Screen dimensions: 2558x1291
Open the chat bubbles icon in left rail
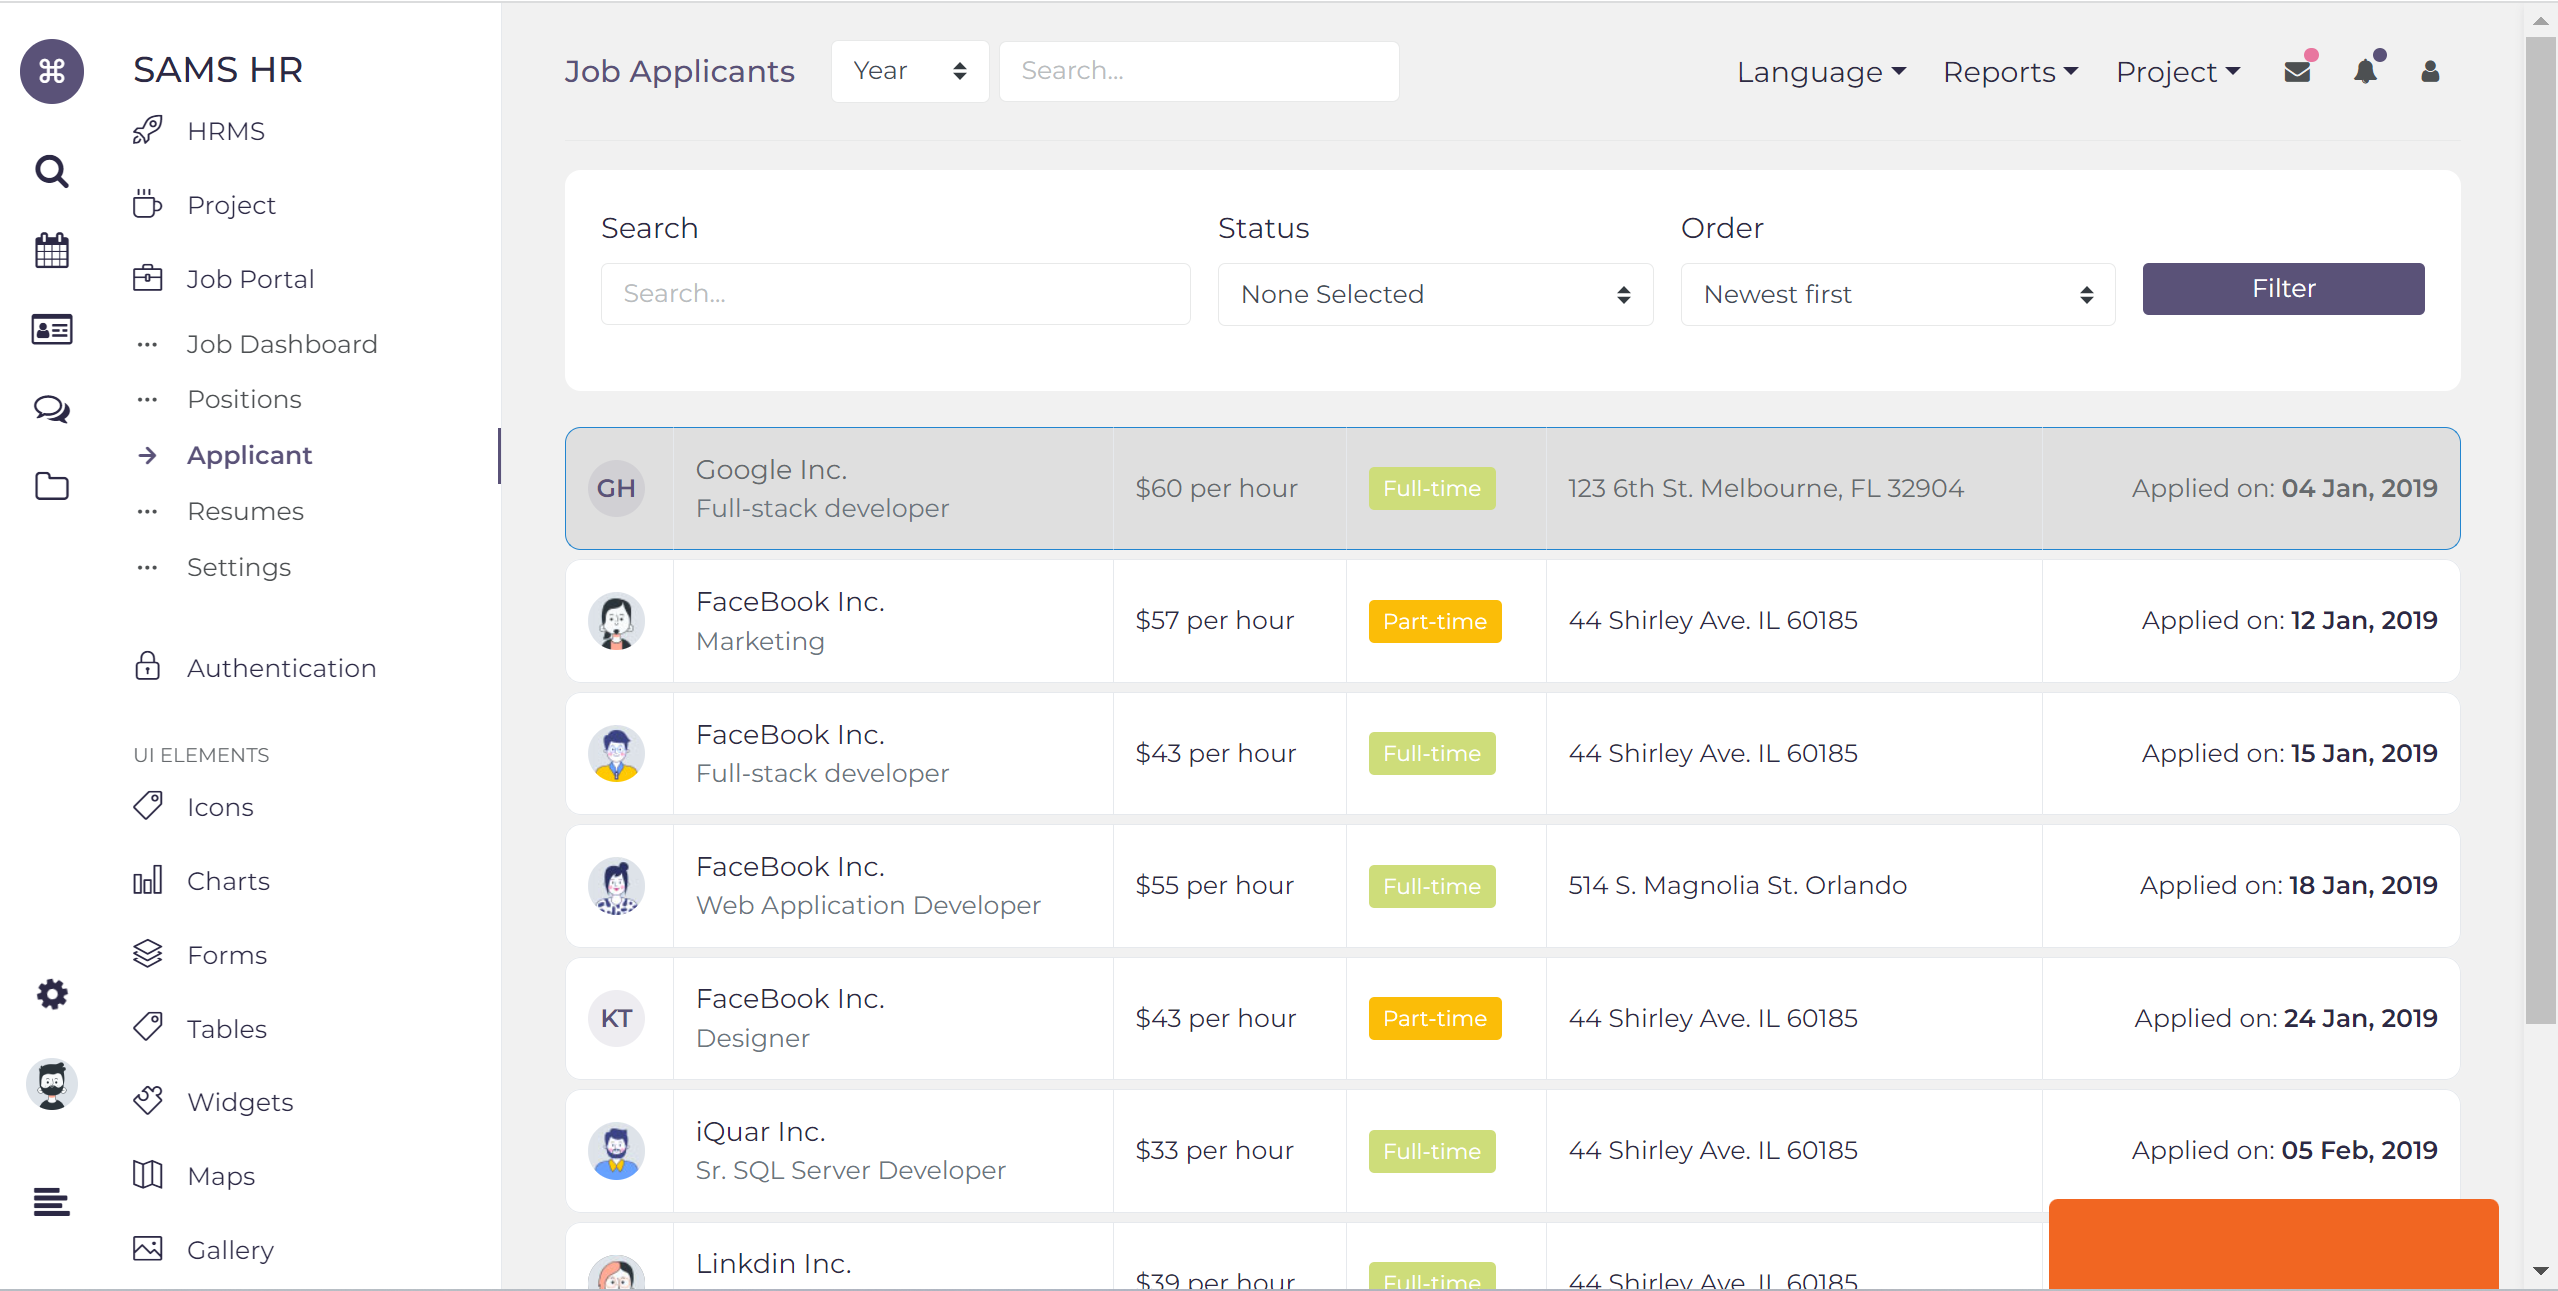coord(52,408)
